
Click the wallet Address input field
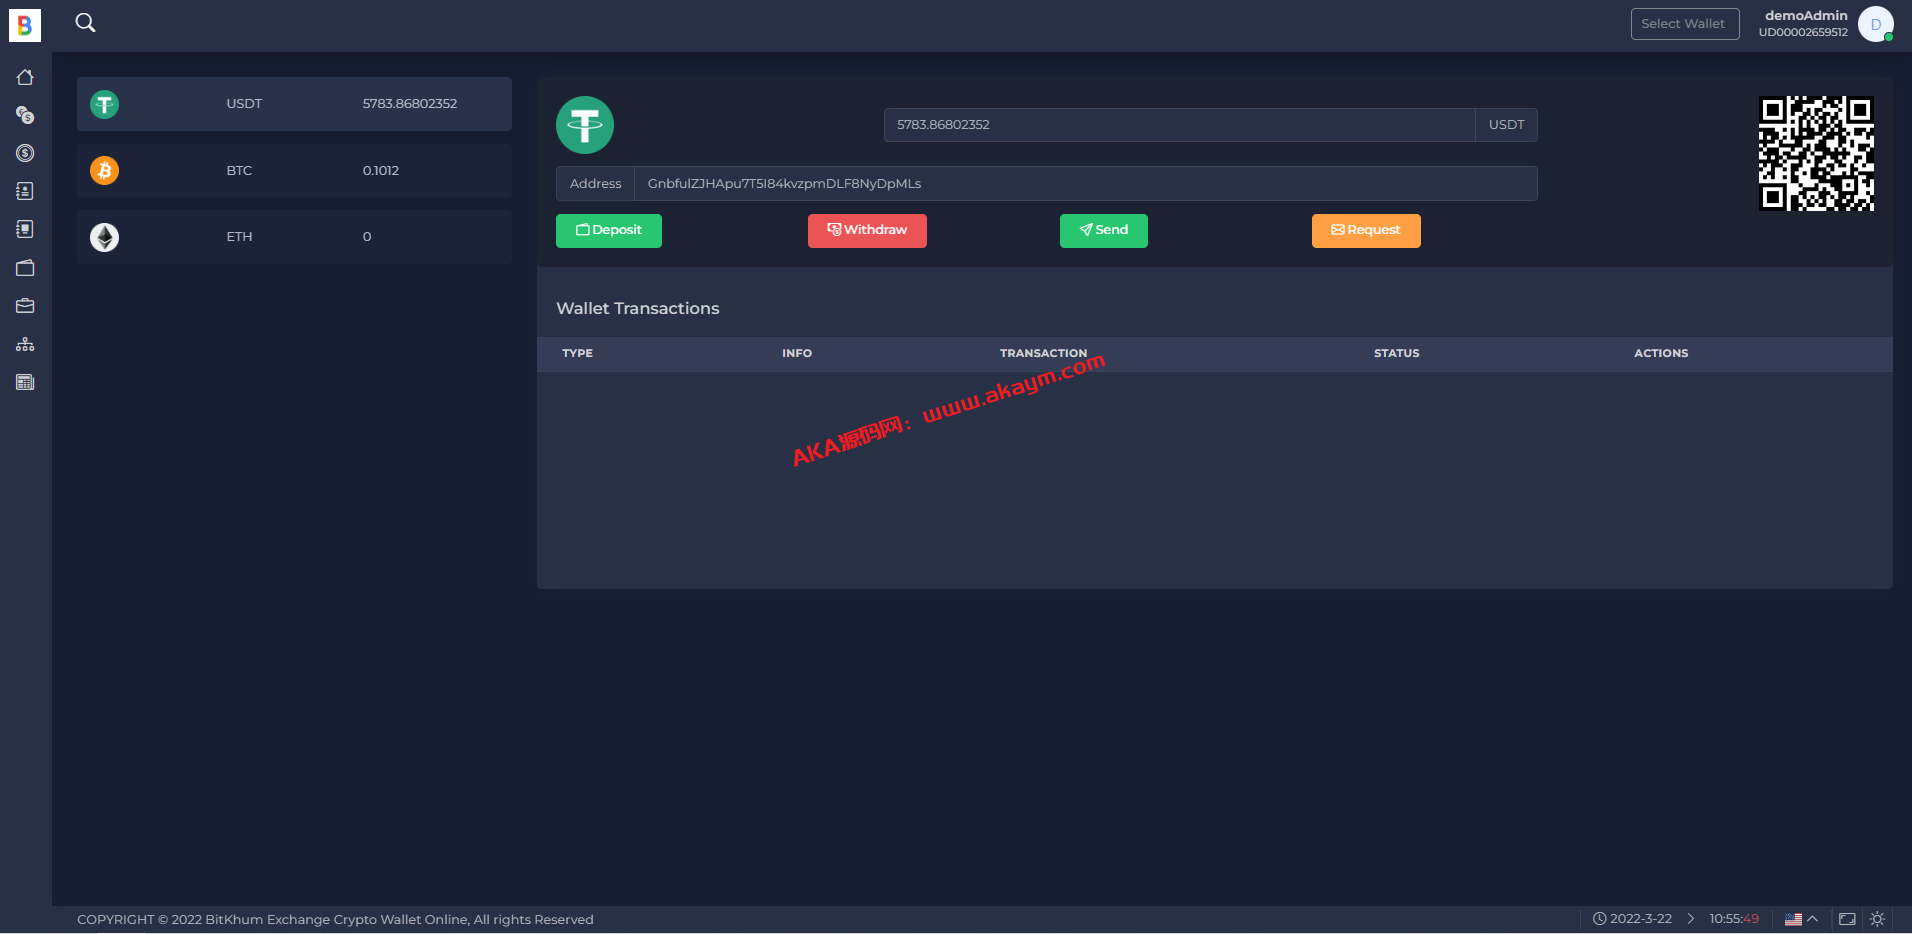click(x=1085, y=184)
